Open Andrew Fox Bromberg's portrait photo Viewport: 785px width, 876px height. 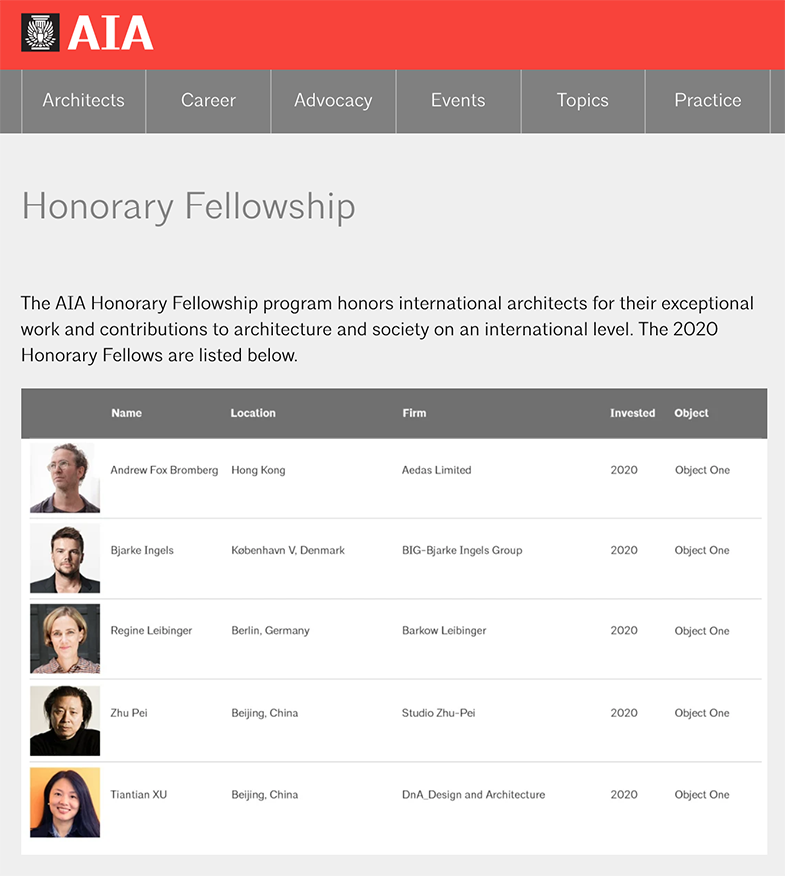point(65,478)
